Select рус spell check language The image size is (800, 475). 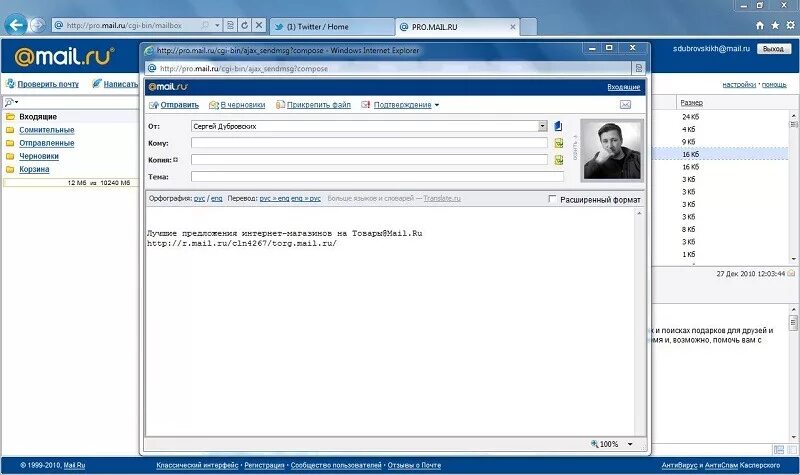click(199, 198)
